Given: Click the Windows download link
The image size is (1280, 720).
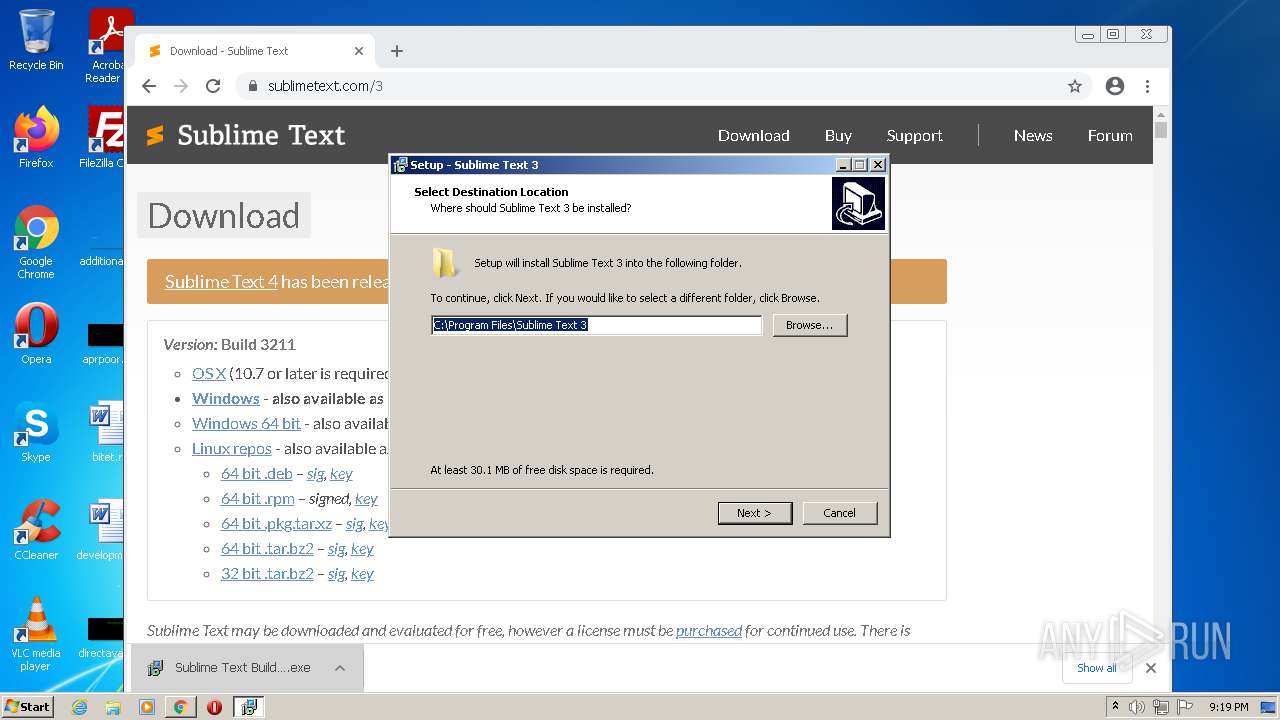Looking at the screenshot, I should pyautogui.click(x=226, y=398).
